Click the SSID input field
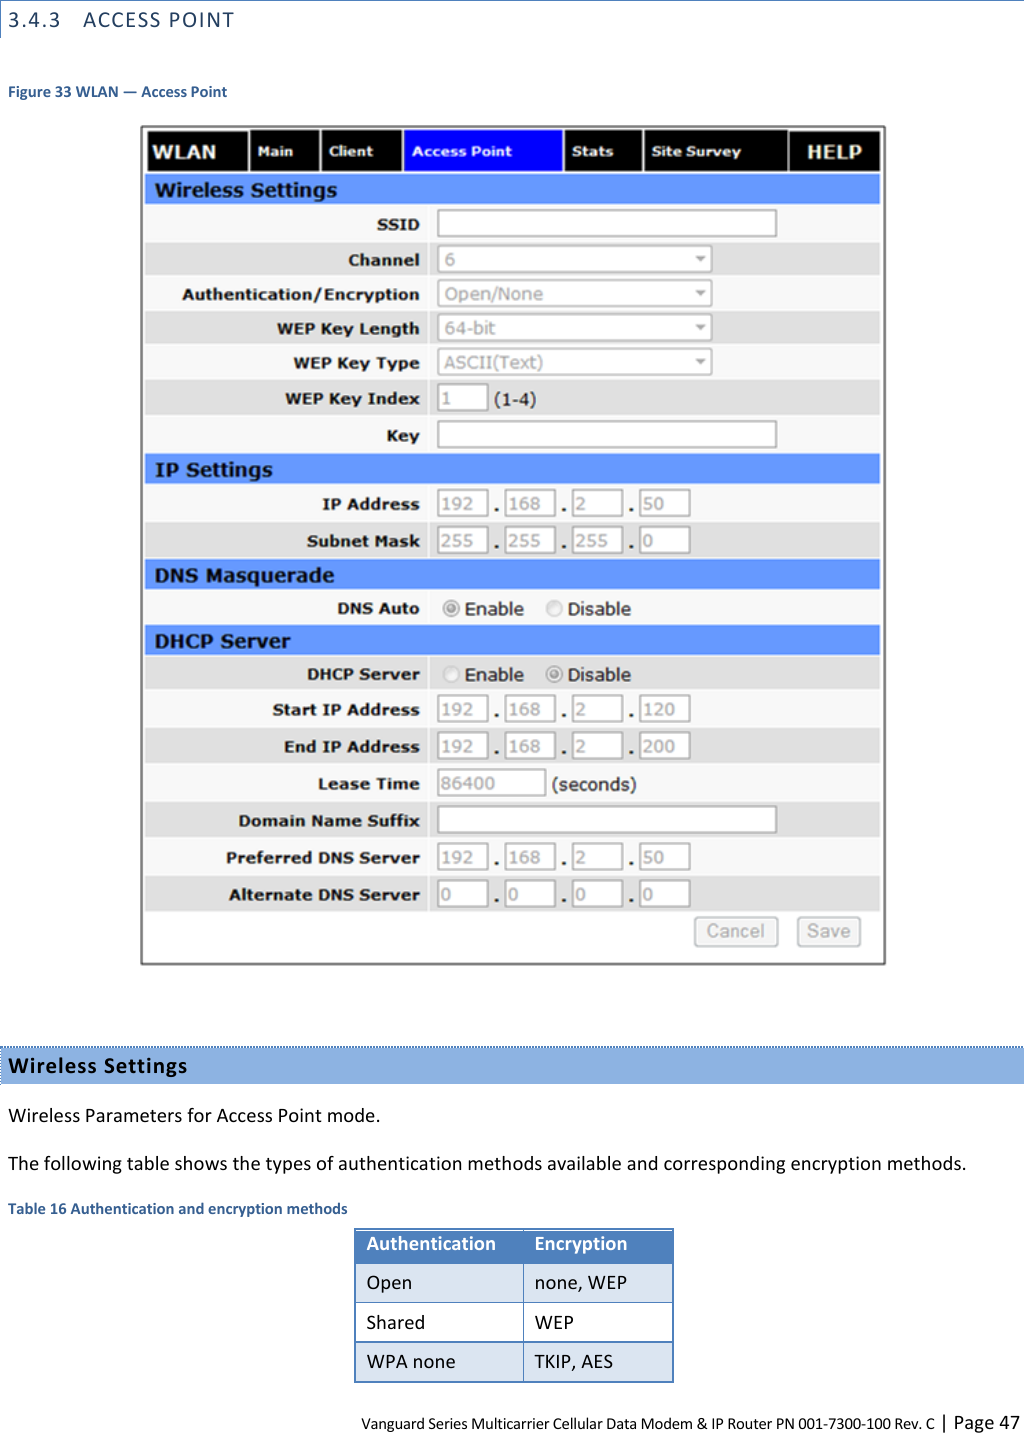This screenshot has height=1433, width=1024. pyautogui.click(x=607, y=223)
